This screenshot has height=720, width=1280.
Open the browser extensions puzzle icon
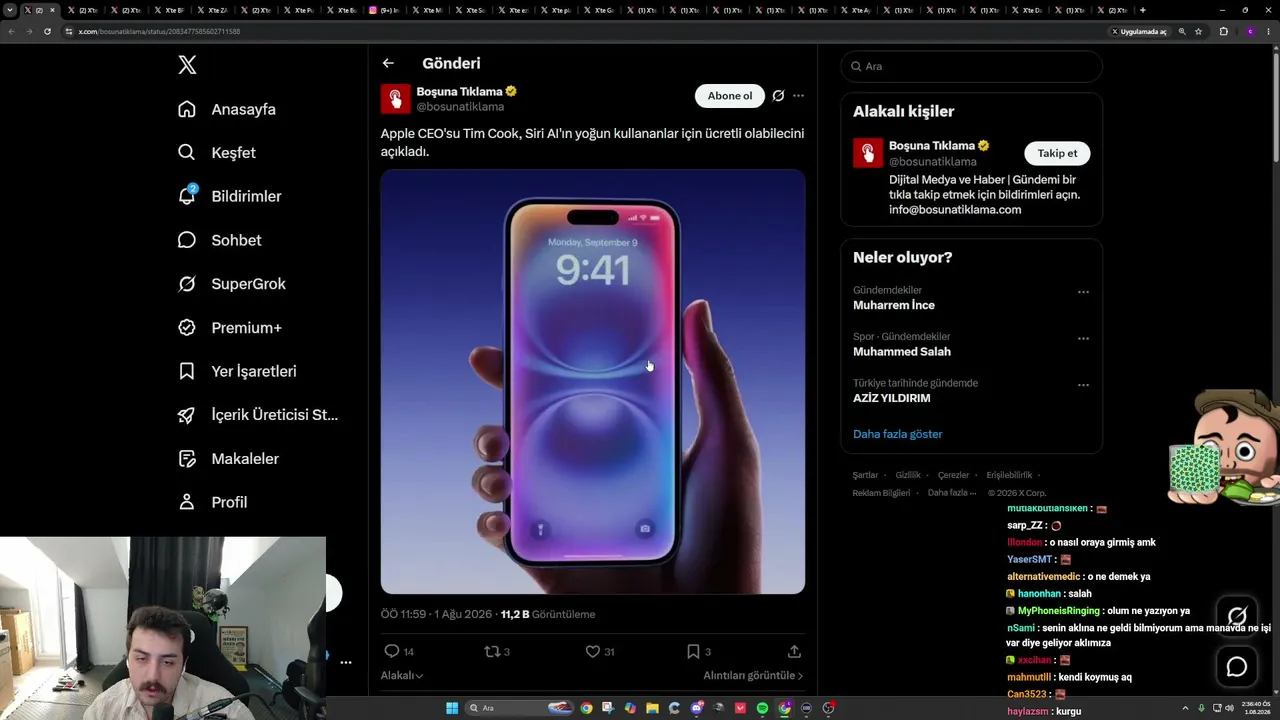click(1223, 31)
